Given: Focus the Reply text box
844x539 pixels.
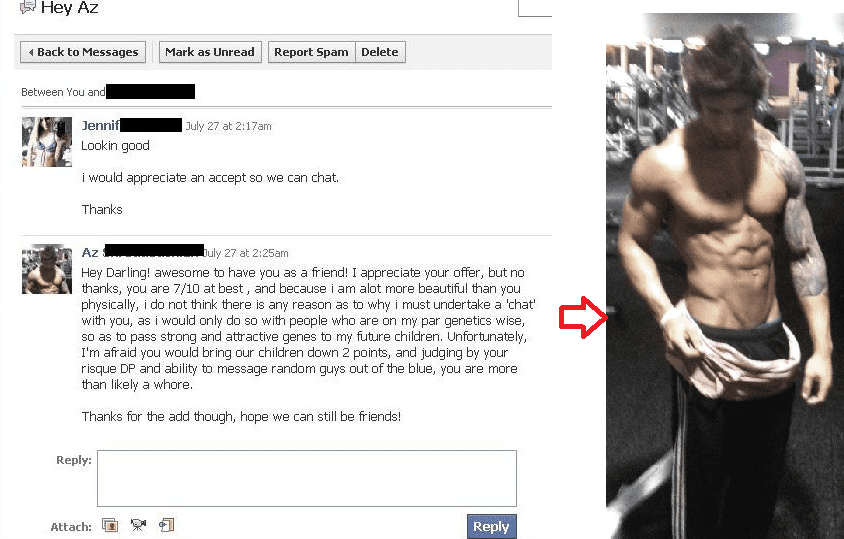Looking at the screenshot, I should (x=307, y=478).
